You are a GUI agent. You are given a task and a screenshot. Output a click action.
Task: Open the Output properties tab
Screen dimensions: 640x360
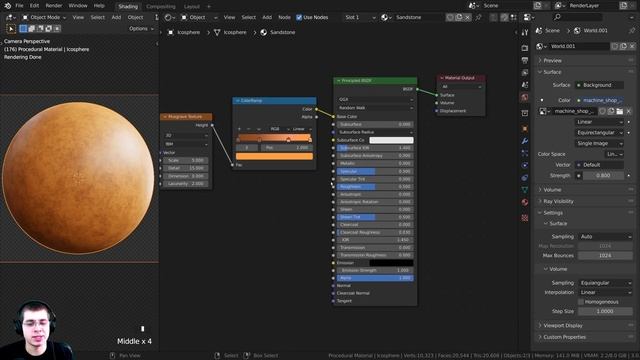tap(525, 60)
